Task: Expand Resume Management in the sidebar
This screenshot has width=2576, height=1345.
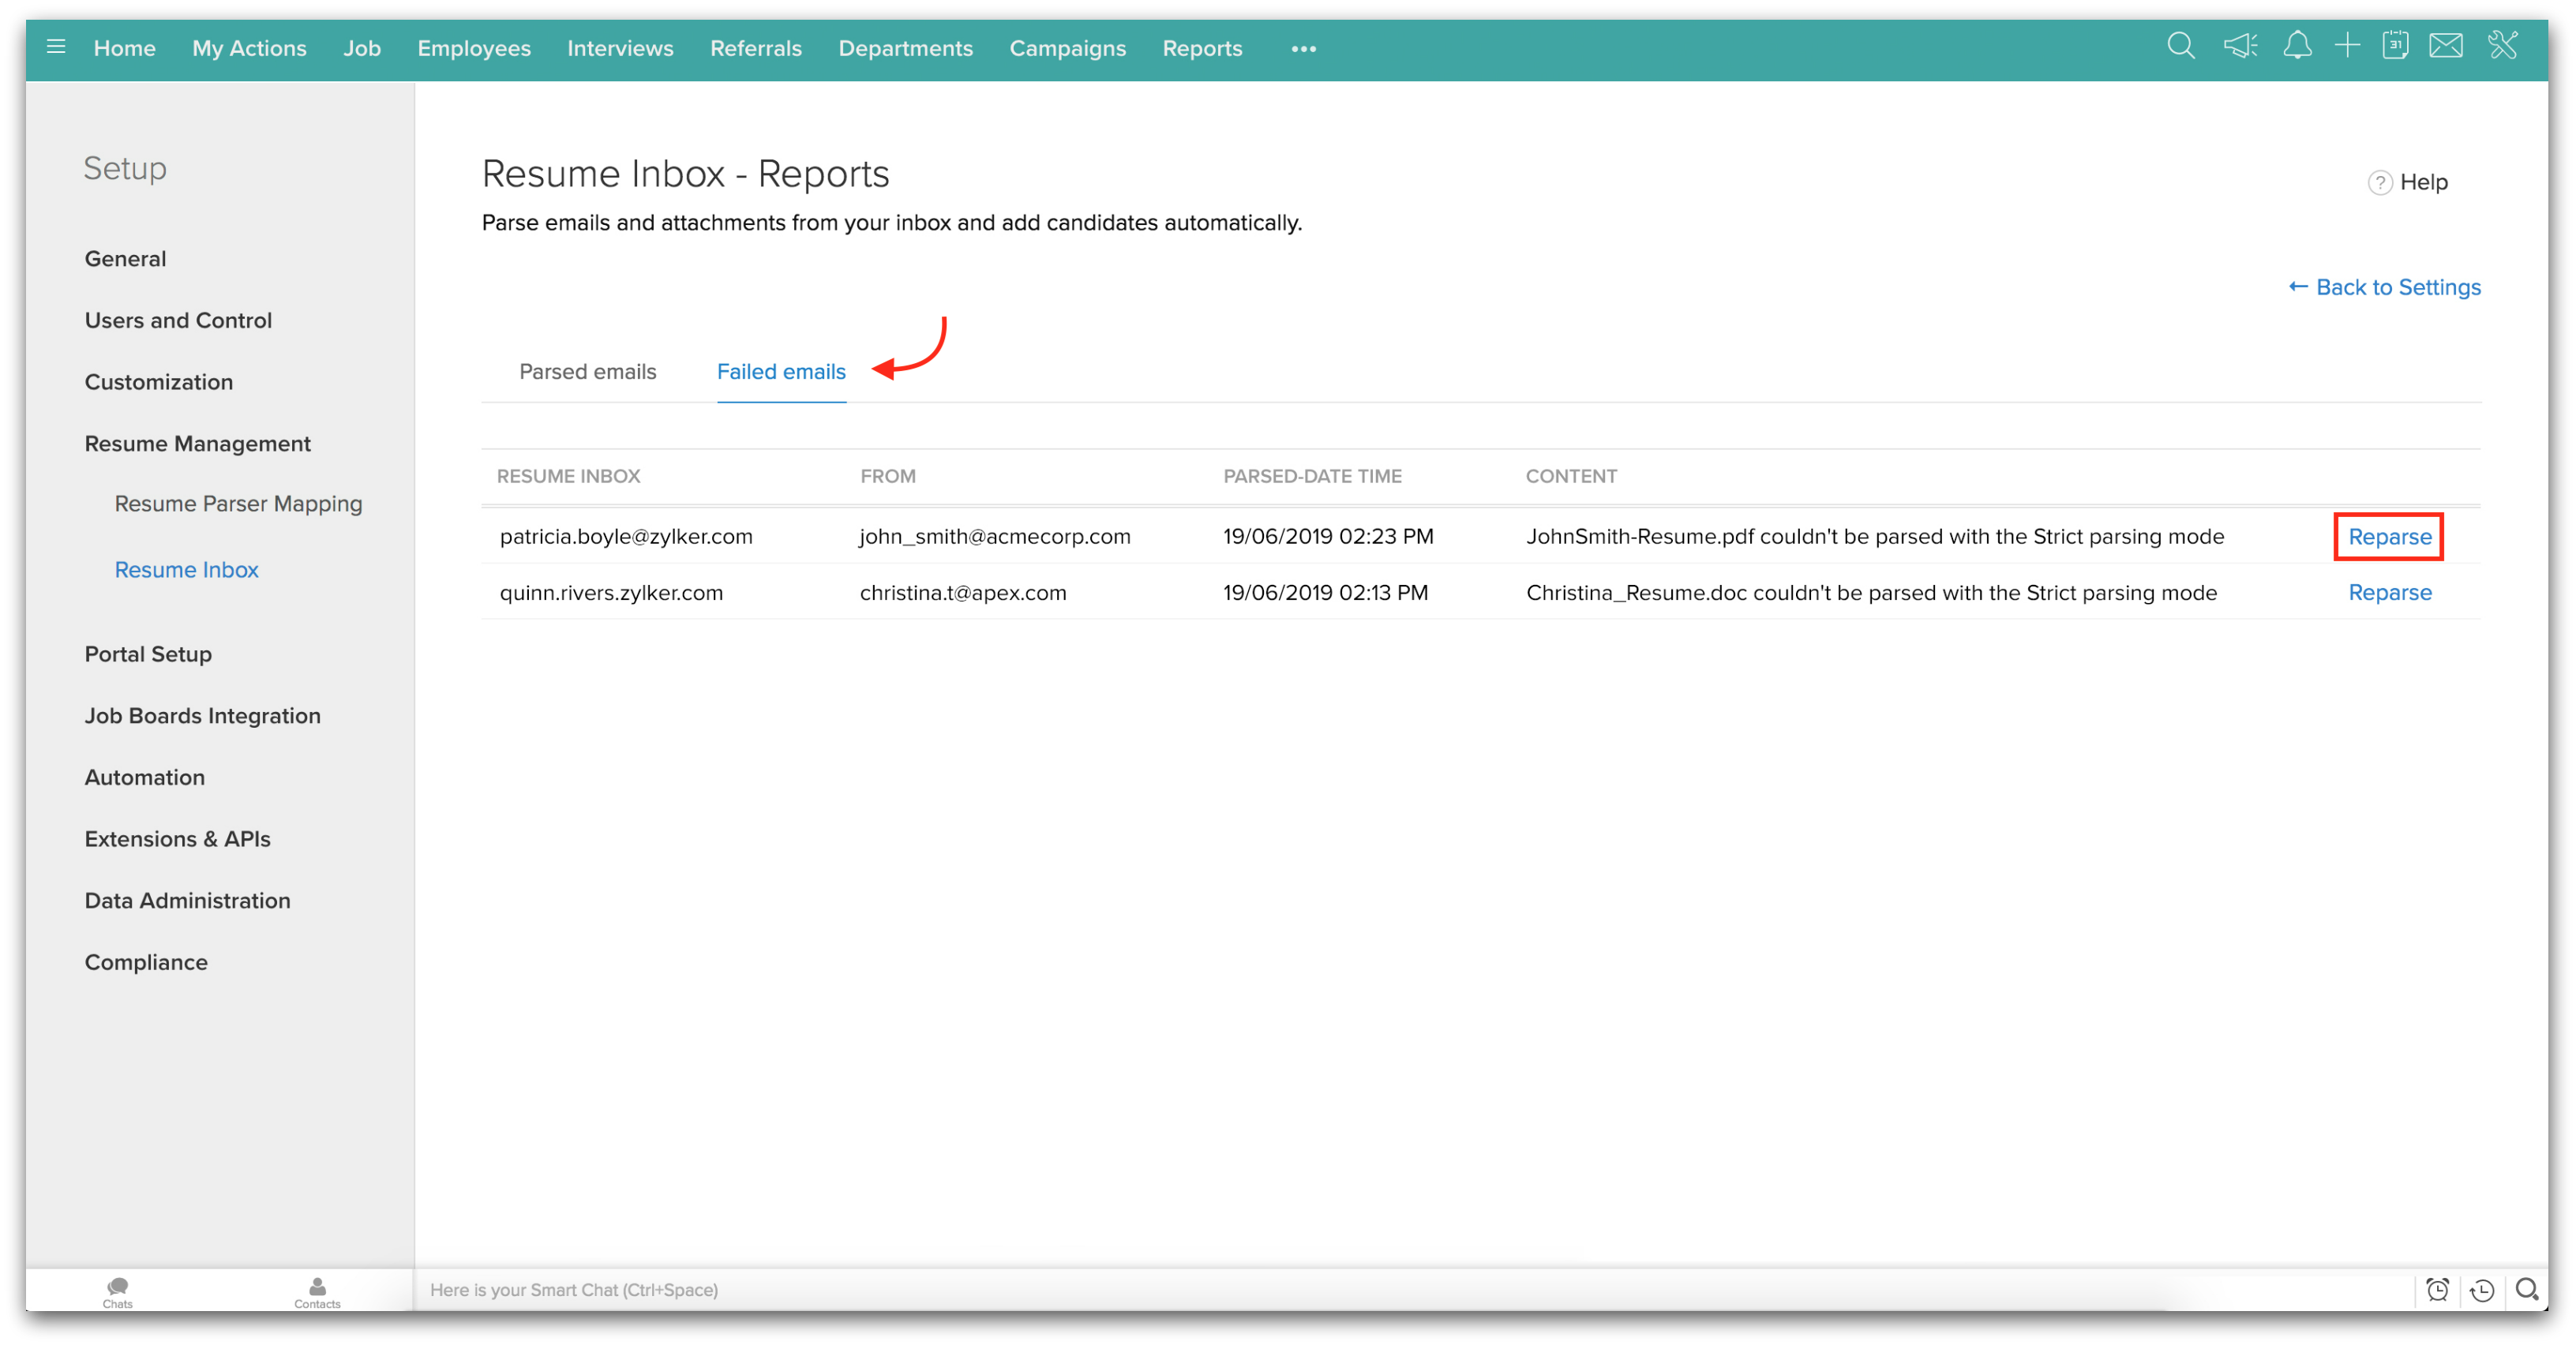Action: [x=197, y=444]
